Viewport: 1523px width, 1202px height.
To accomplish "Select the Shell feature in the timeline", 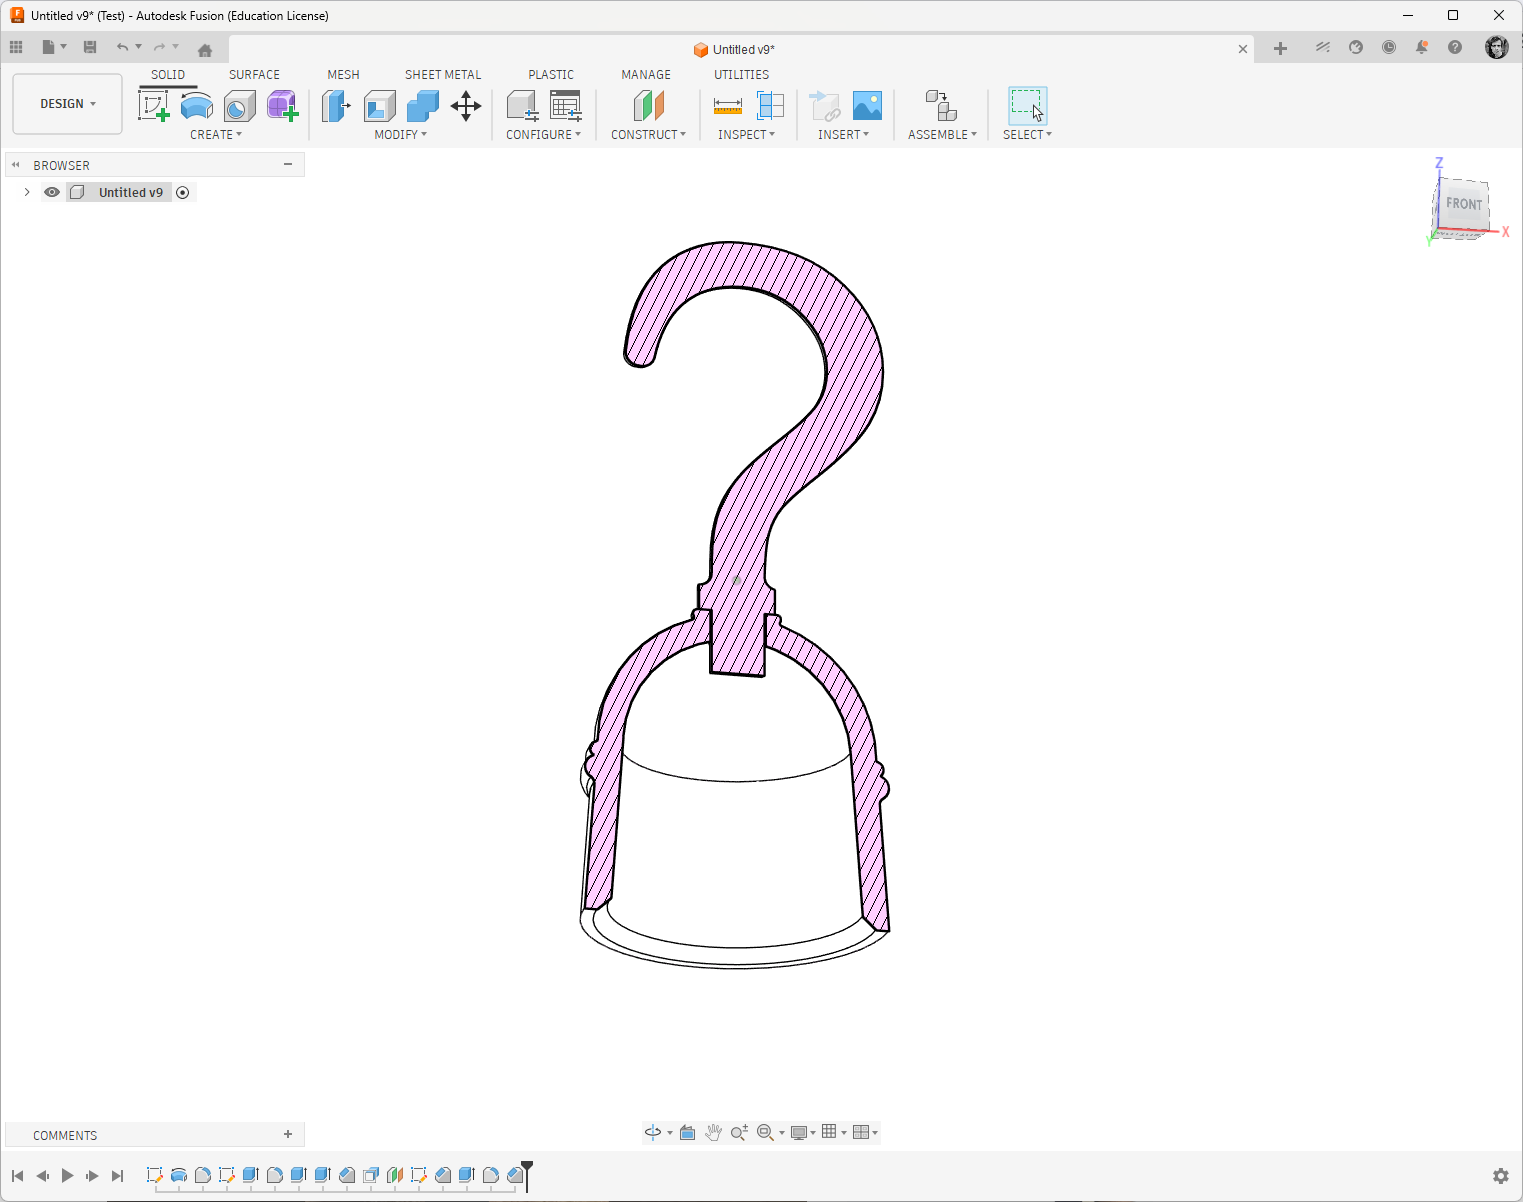I will (371, 1175).
